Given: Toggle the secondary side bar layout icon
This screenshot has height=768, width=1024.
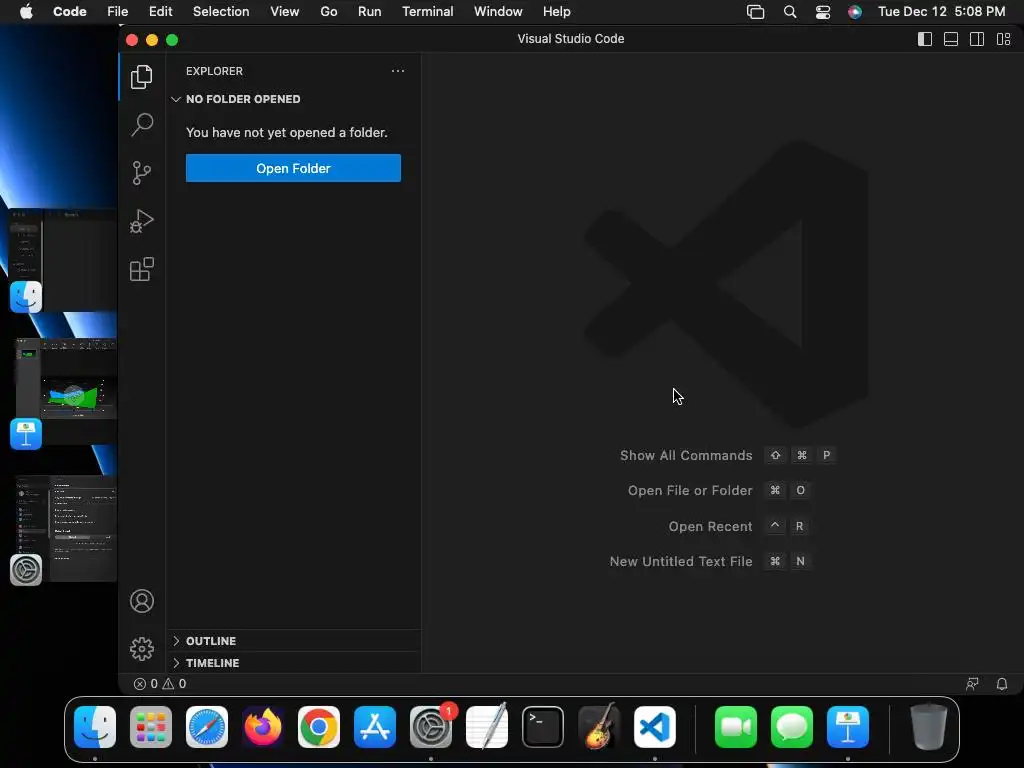Looking at the screenshot, I should (x=977, y=39).
